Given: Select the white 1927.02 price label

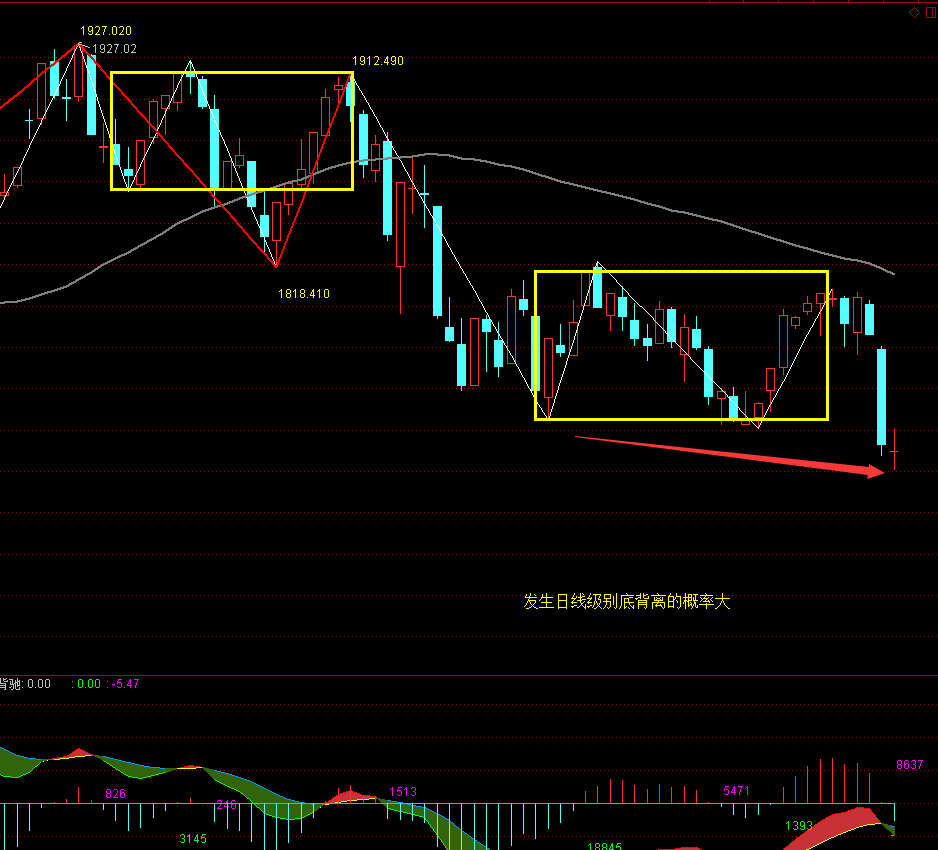Looking at the screenshot, I should [x=114, y=49].
